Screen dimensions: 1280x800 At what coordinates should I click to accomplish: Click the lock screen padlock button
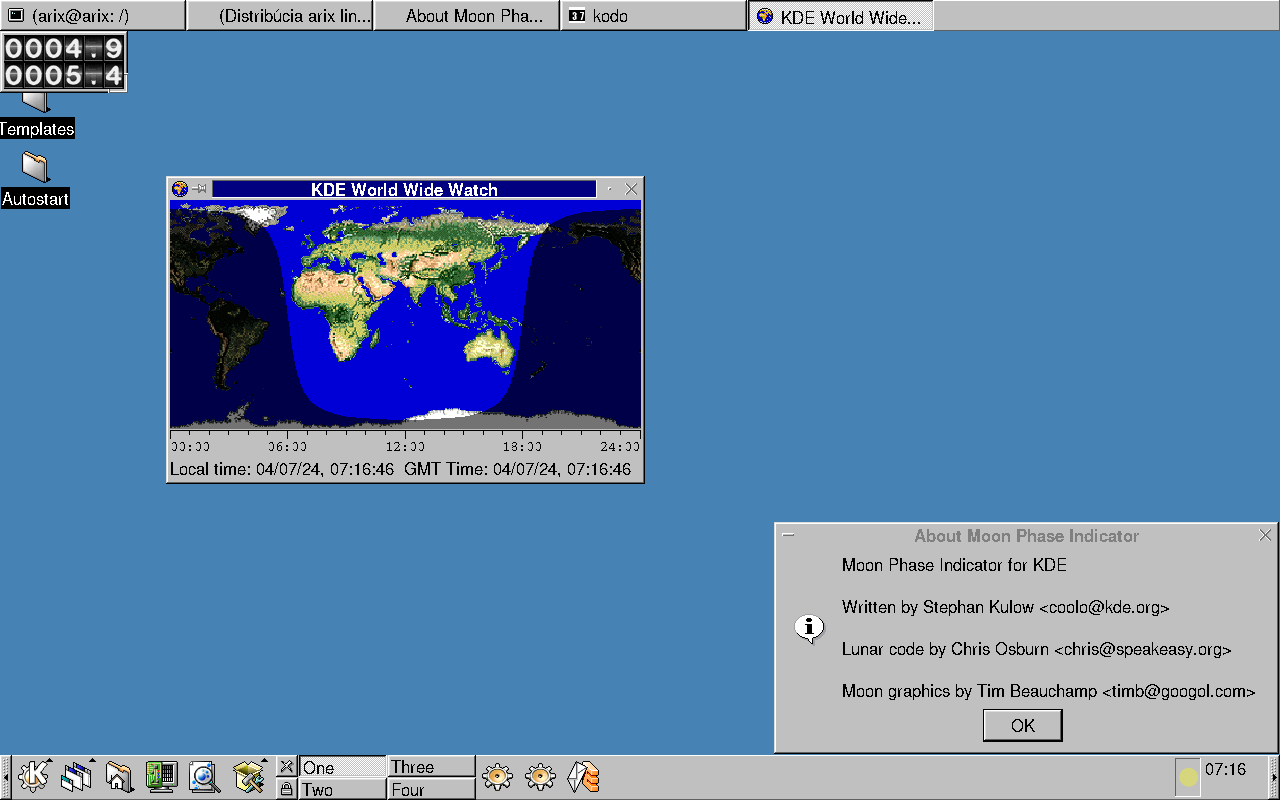(x=287, y=789)
